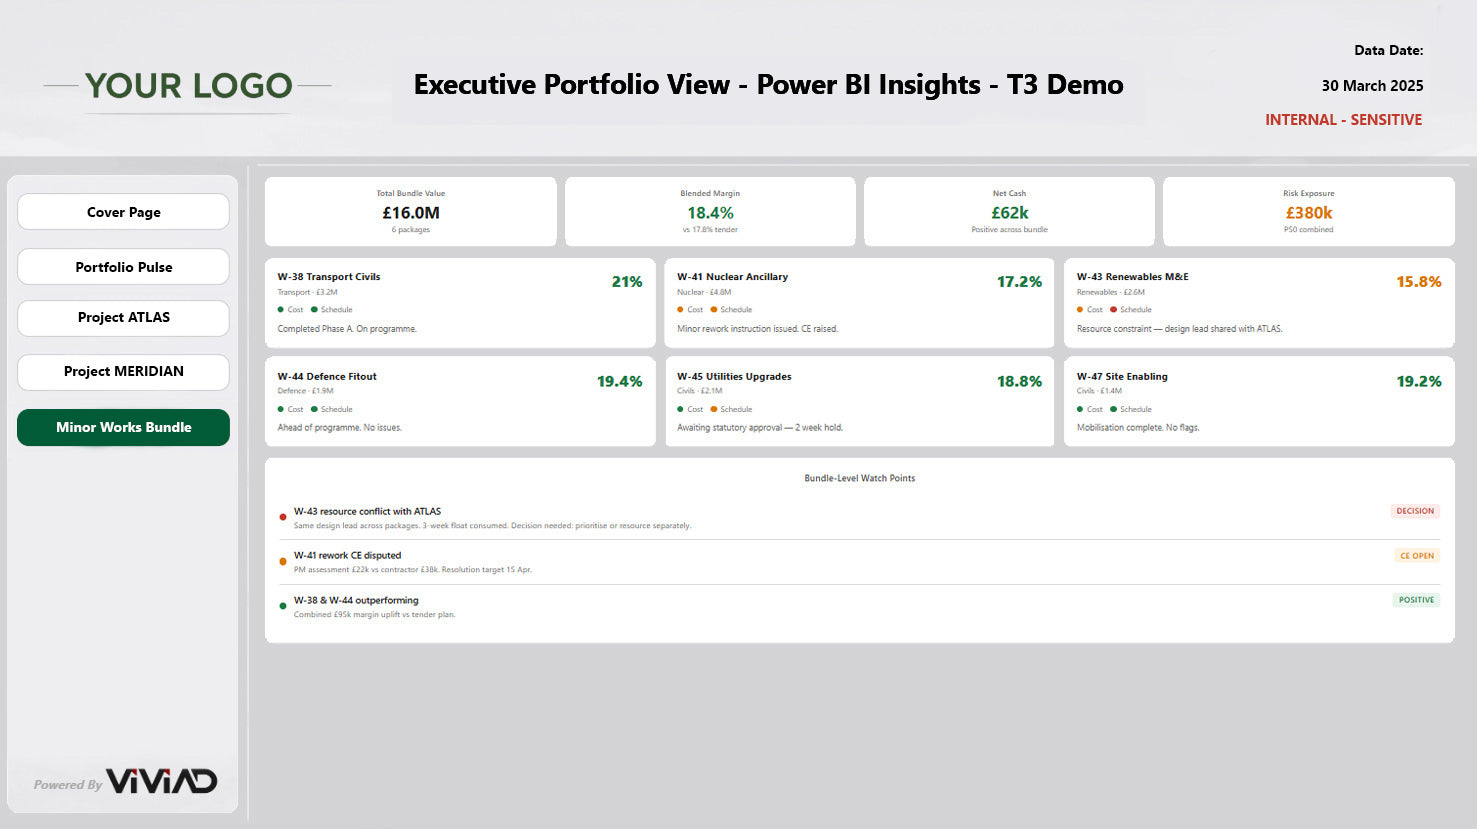Click the YOUR LOGO header image
1477x829 pixels.
click(x=188, y=86)
